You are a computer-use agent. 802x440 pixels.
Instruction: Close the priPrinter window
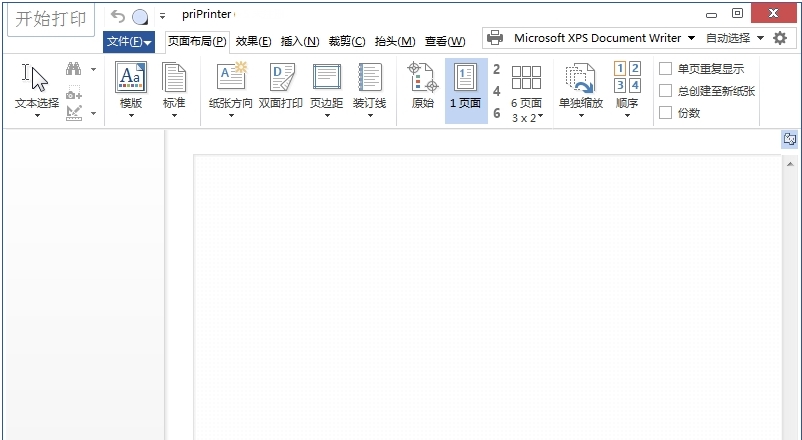click(773, 13)
